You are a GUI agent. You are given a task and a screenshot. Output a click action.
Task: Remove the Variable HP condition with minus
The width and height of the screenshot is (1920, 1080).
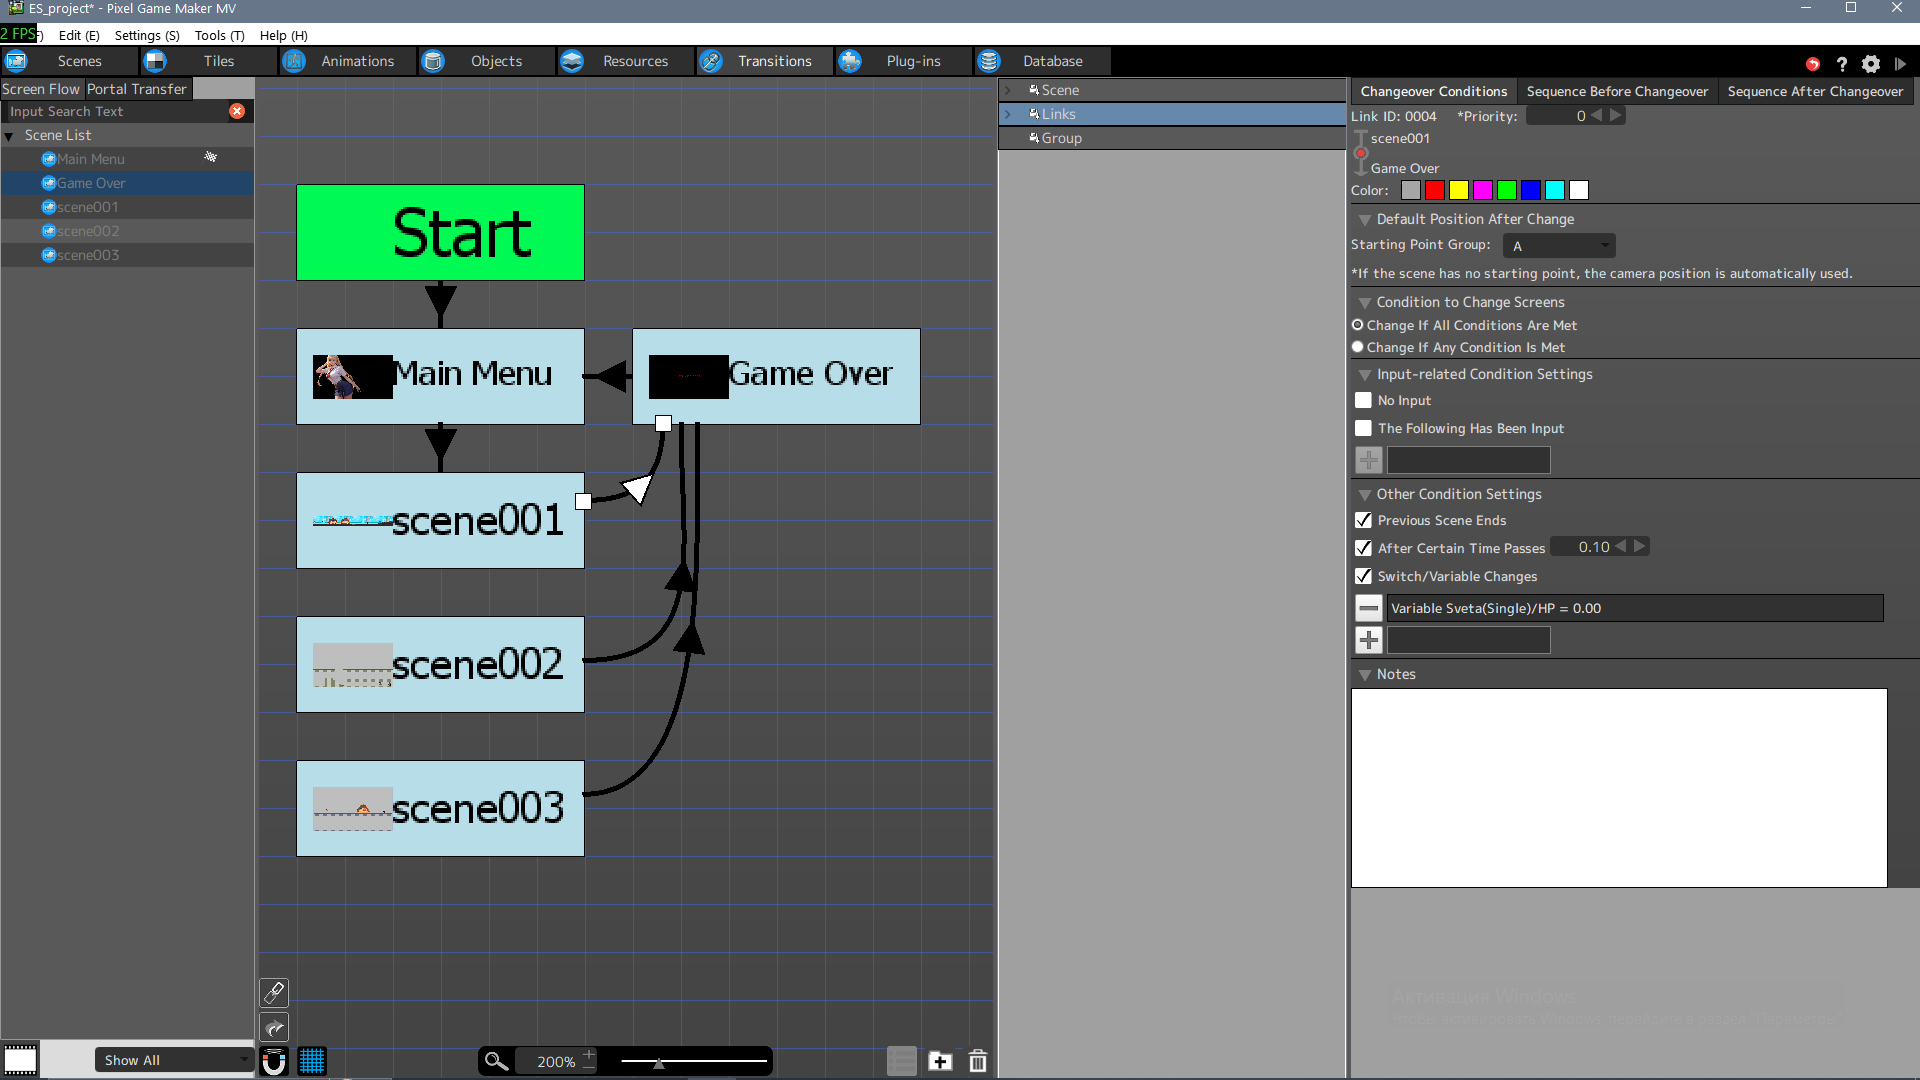coord(1368,608)
